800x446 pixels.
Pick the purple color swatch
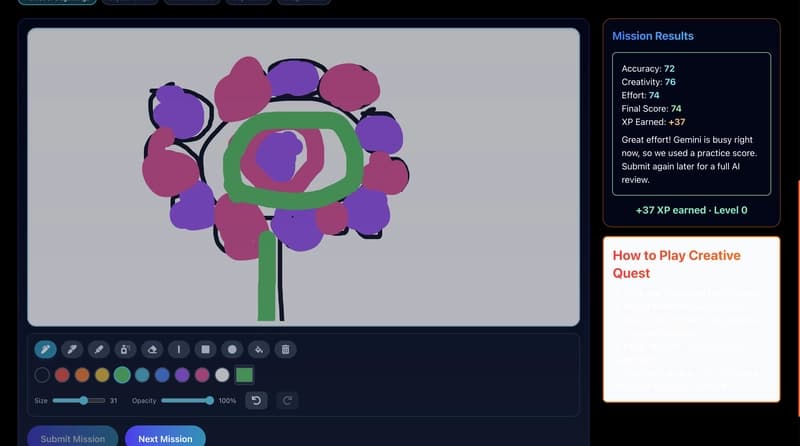coord(182,375)
